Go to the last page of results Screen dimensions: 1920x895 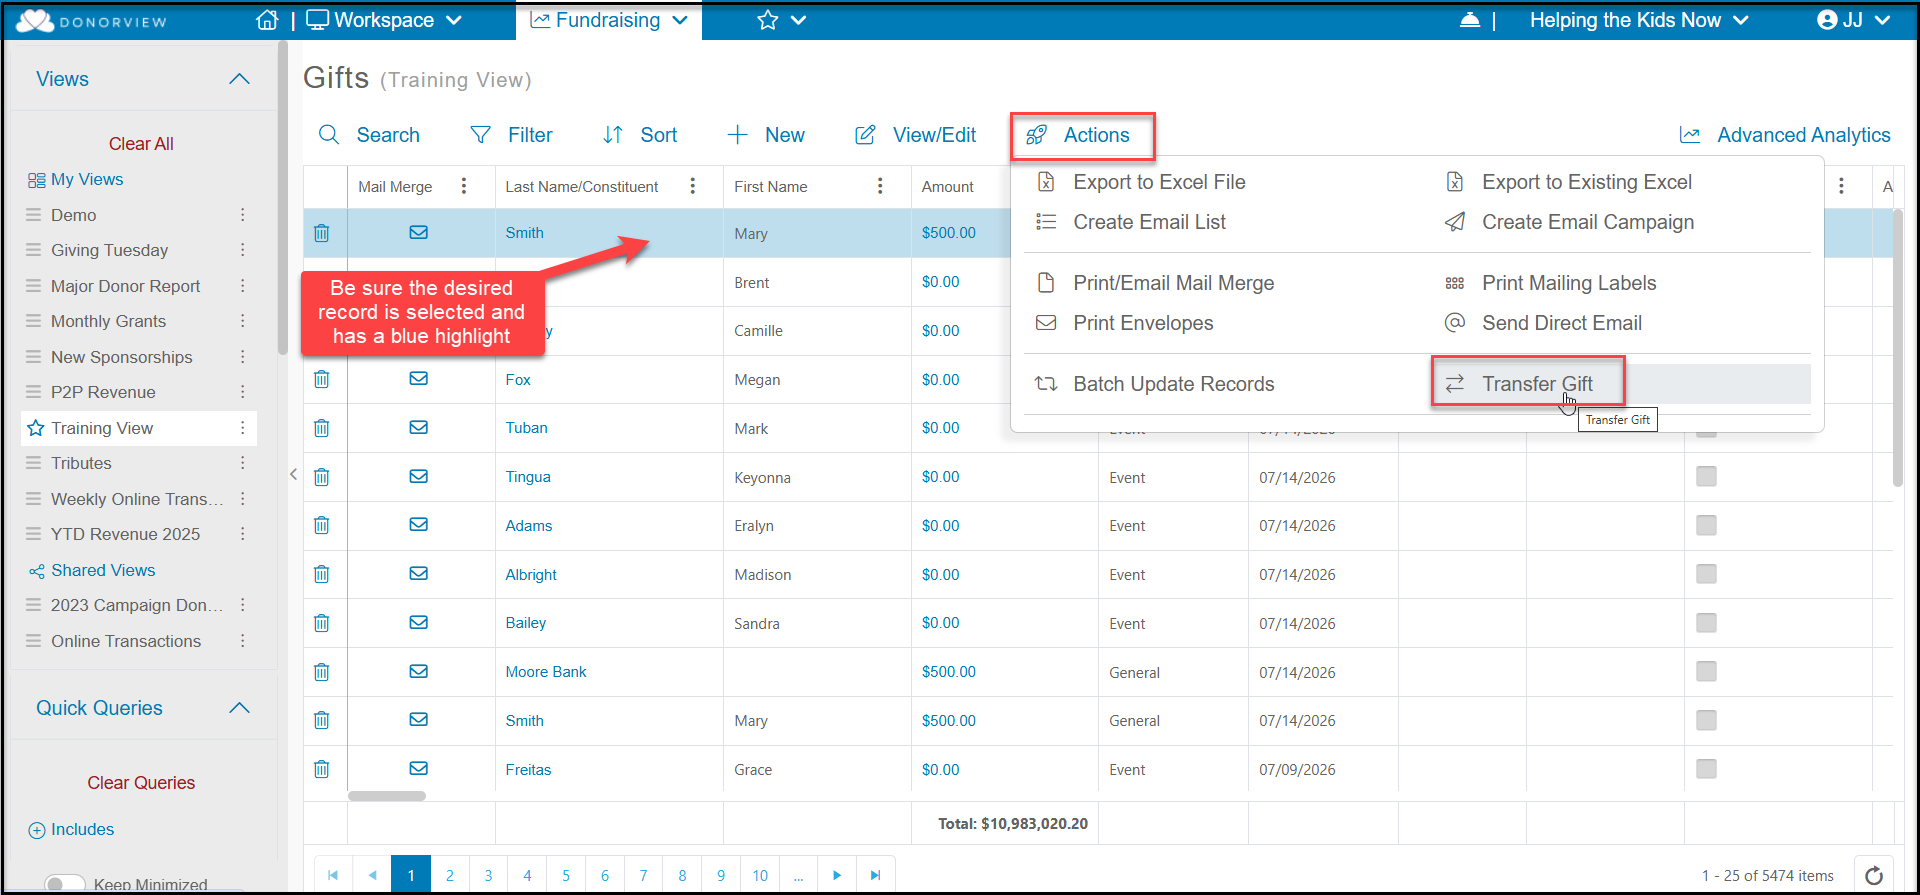(x=875, y=875)
